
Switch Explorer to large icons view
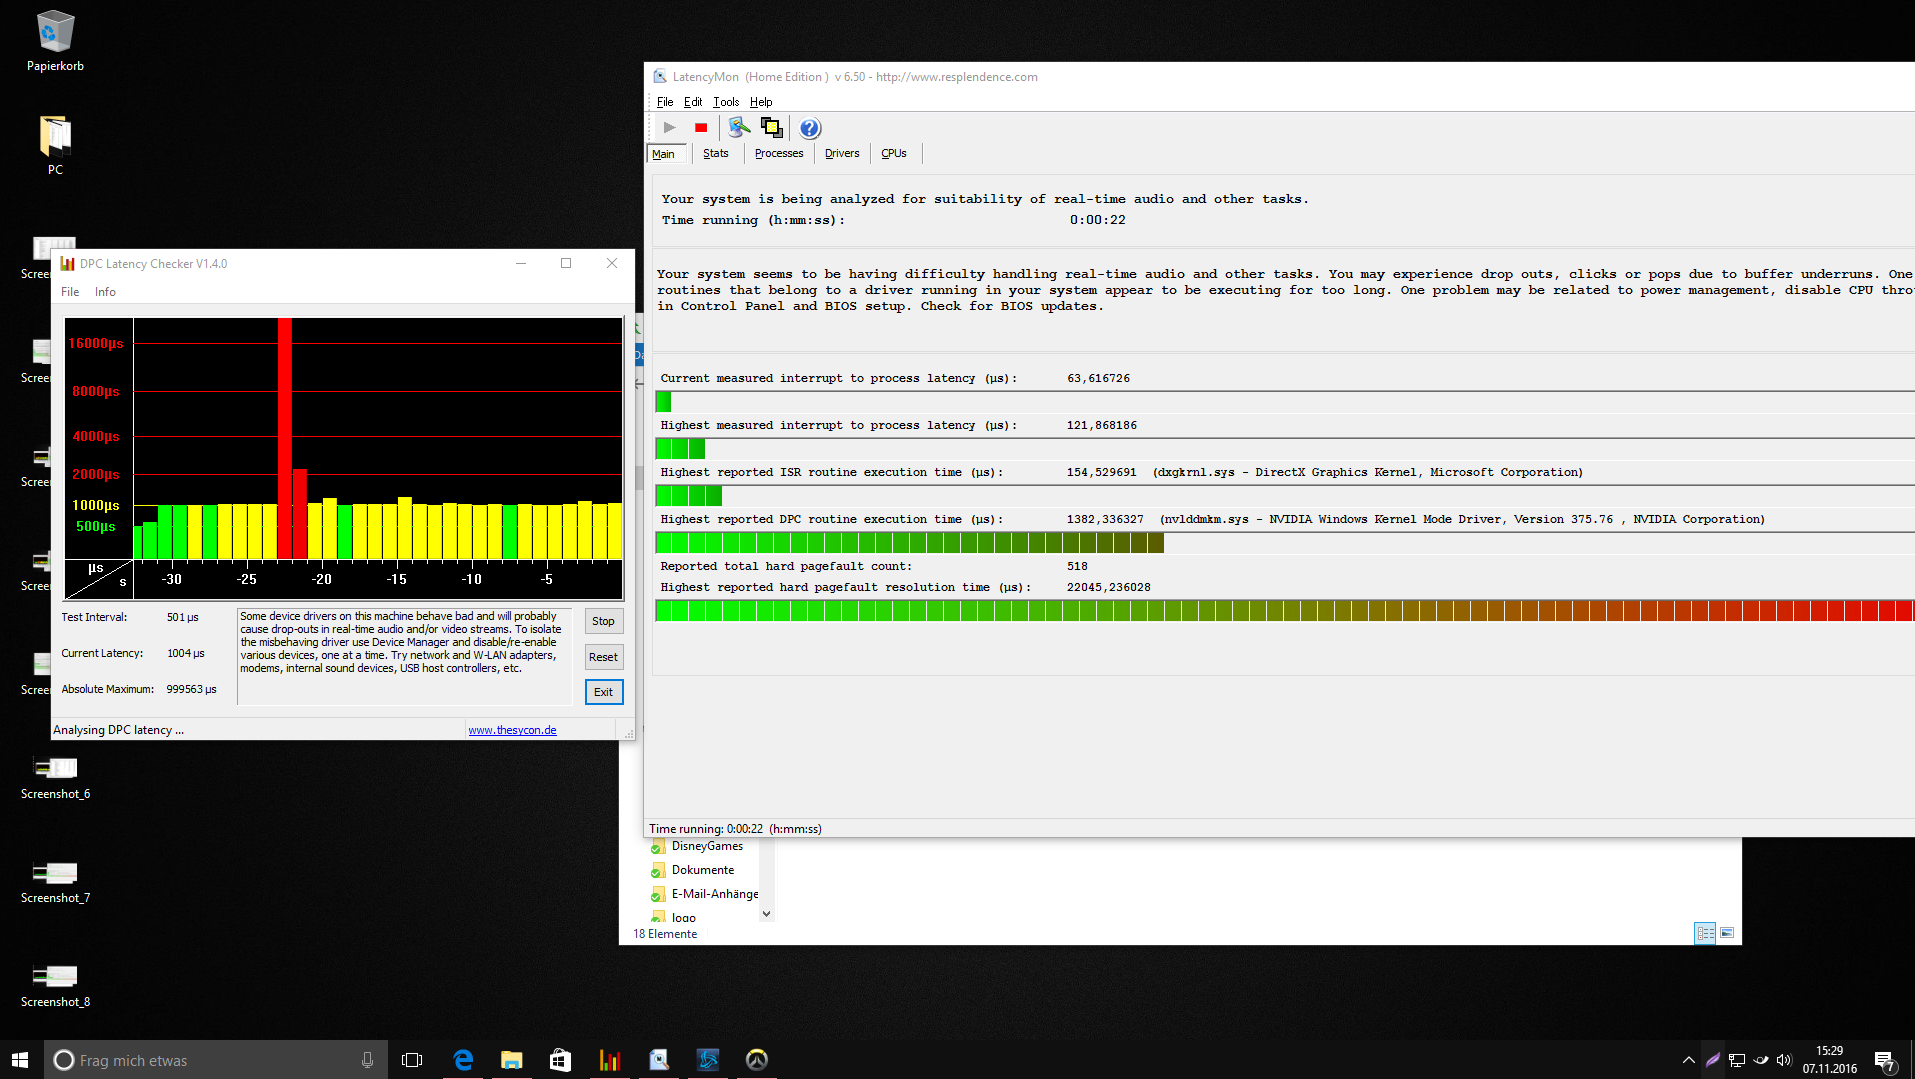(x=1727, y=933)
